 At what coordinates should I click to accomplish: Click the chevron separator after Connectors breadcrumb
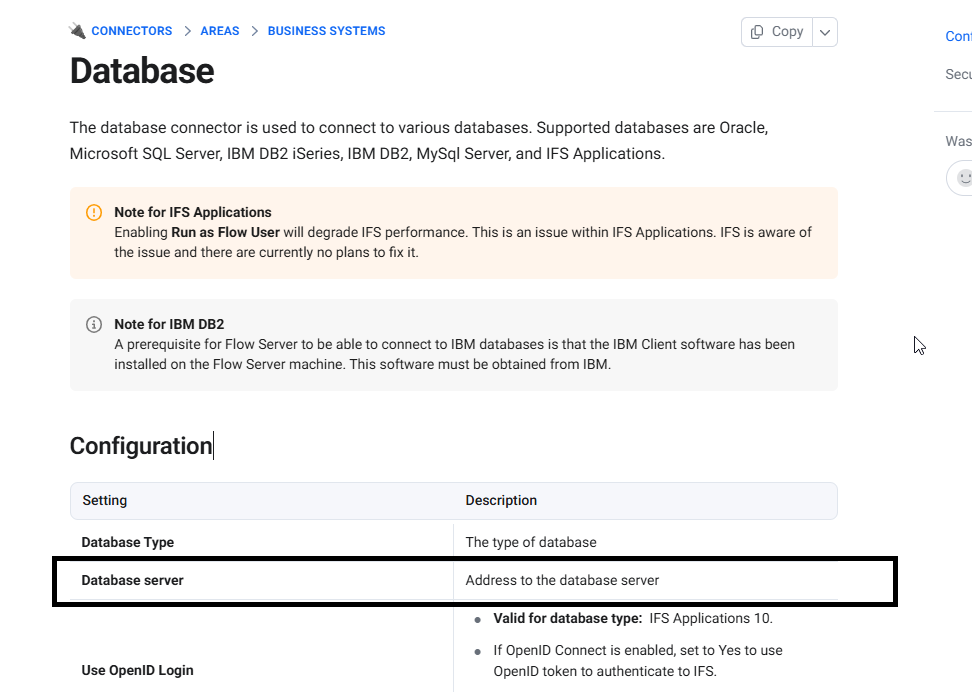point(186,31)
